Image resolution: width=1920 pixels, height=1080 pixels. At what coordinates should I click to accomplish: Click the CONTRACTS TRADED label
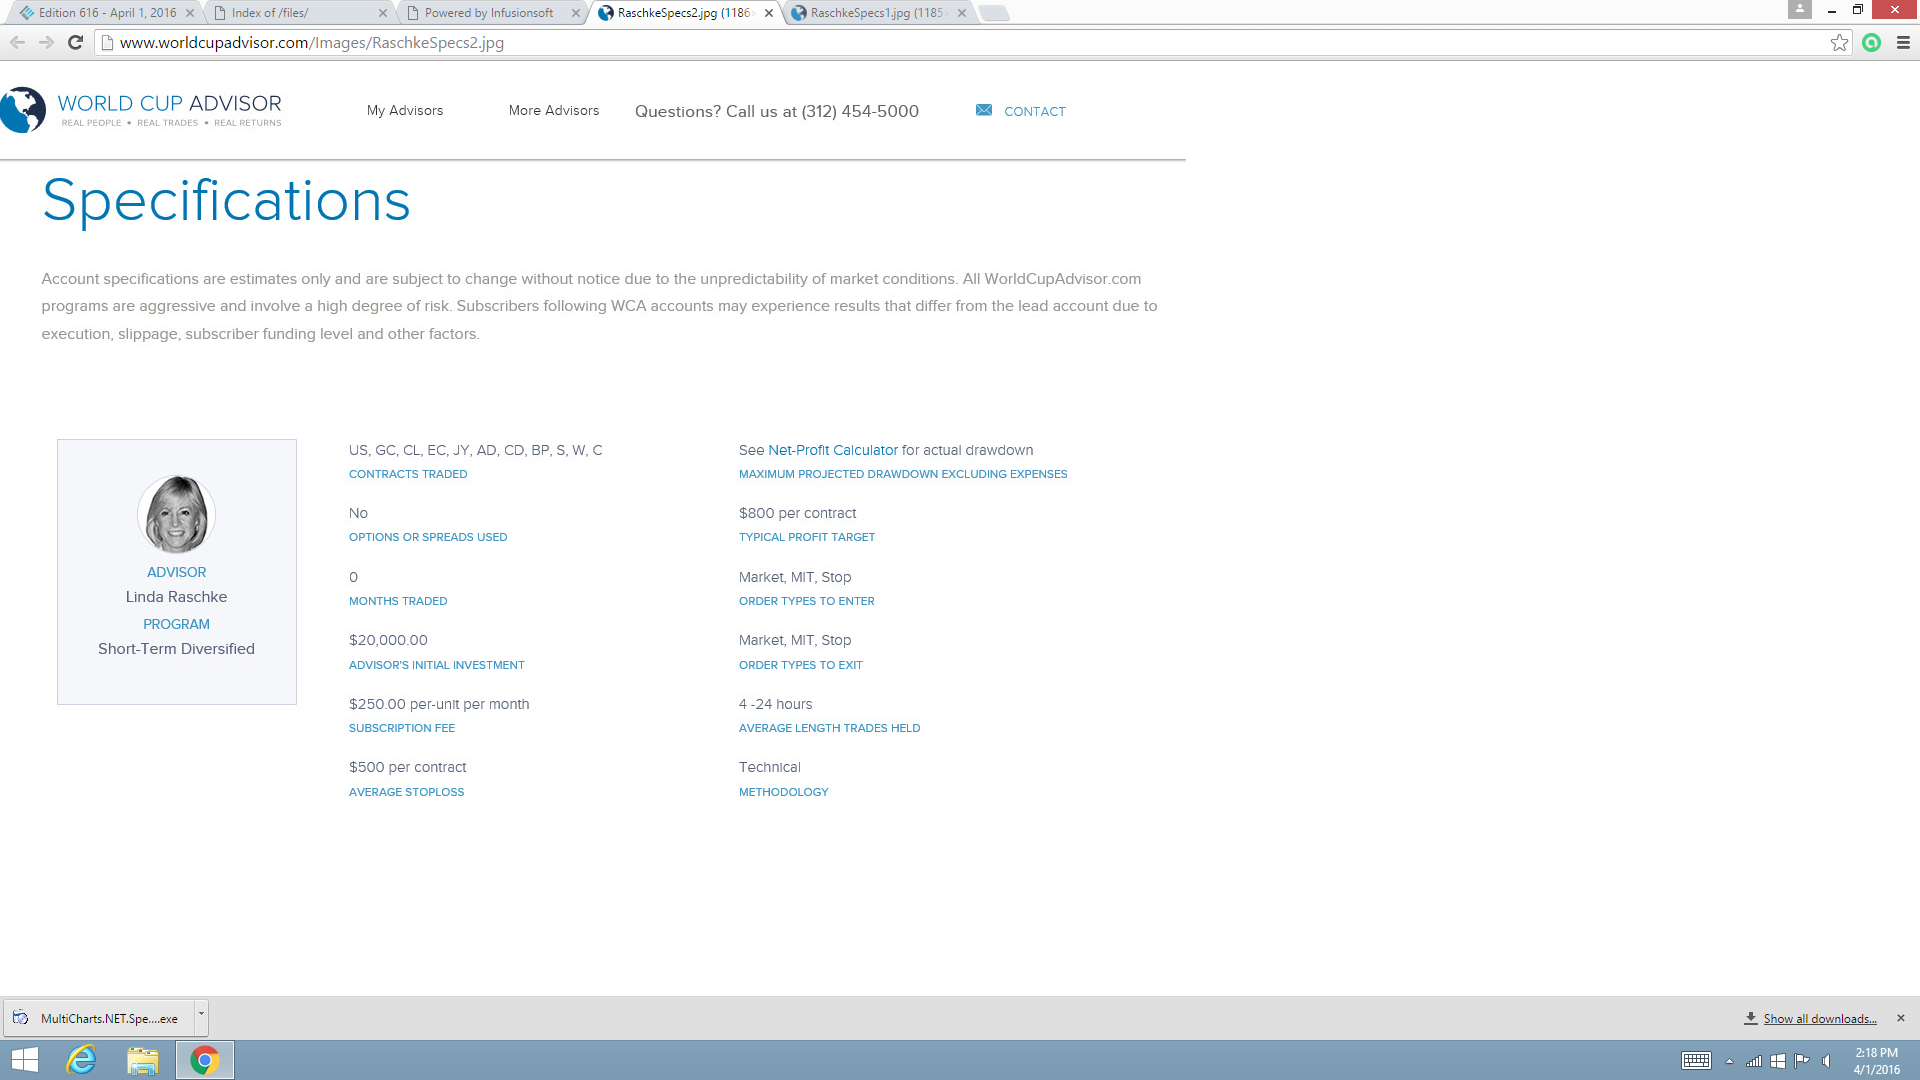coord(408,474)
